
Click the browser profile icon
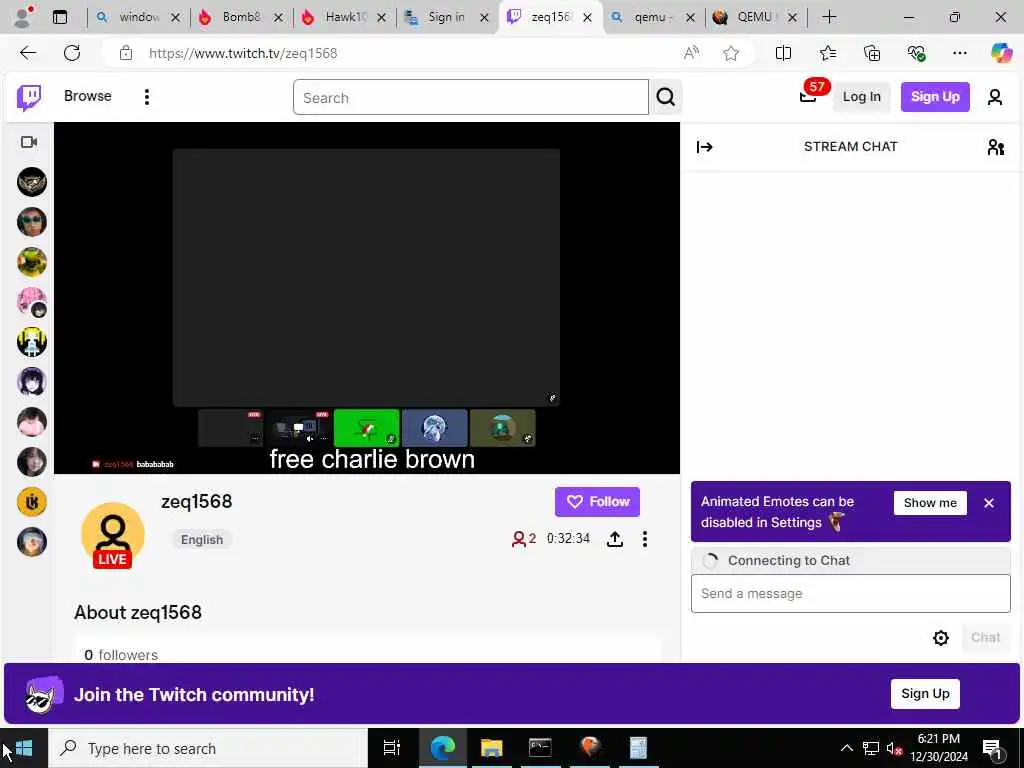[24, 17]
